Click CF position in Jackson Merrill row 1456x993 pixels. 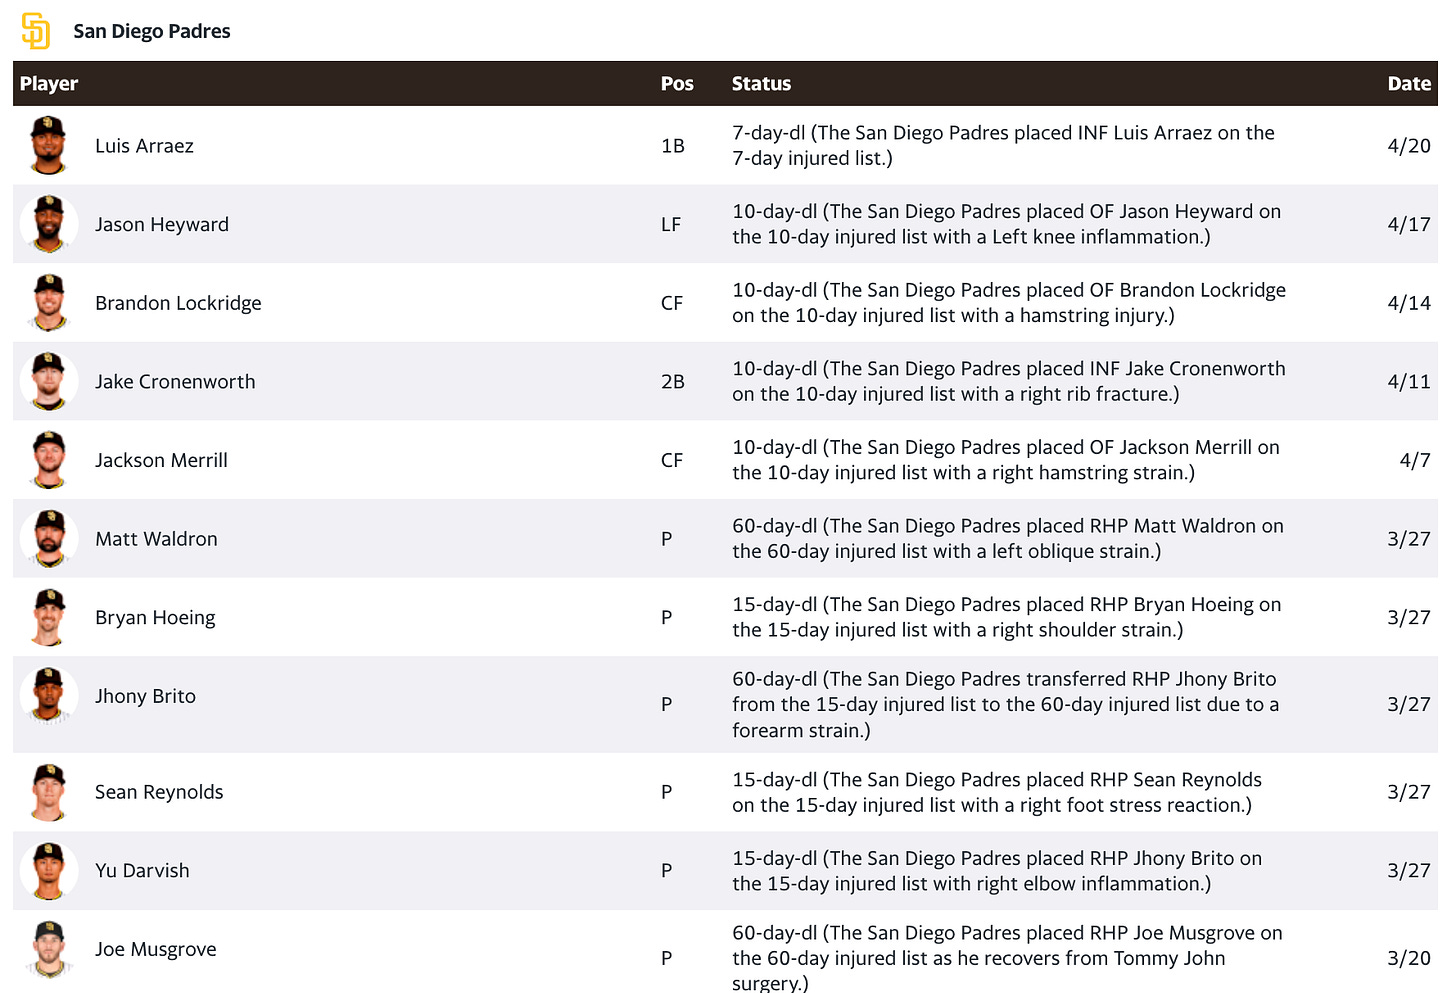[x=672, y=461]
